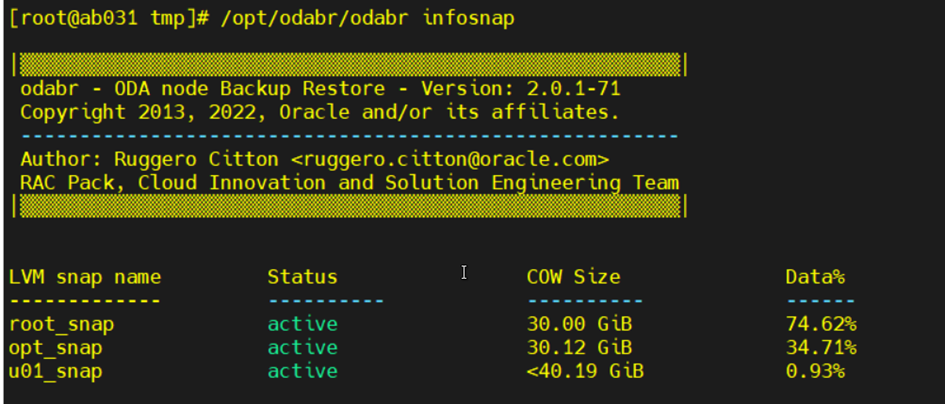The image size is (945, 404).
Task: Click the Status column header
Action: [x=302, y=277]
